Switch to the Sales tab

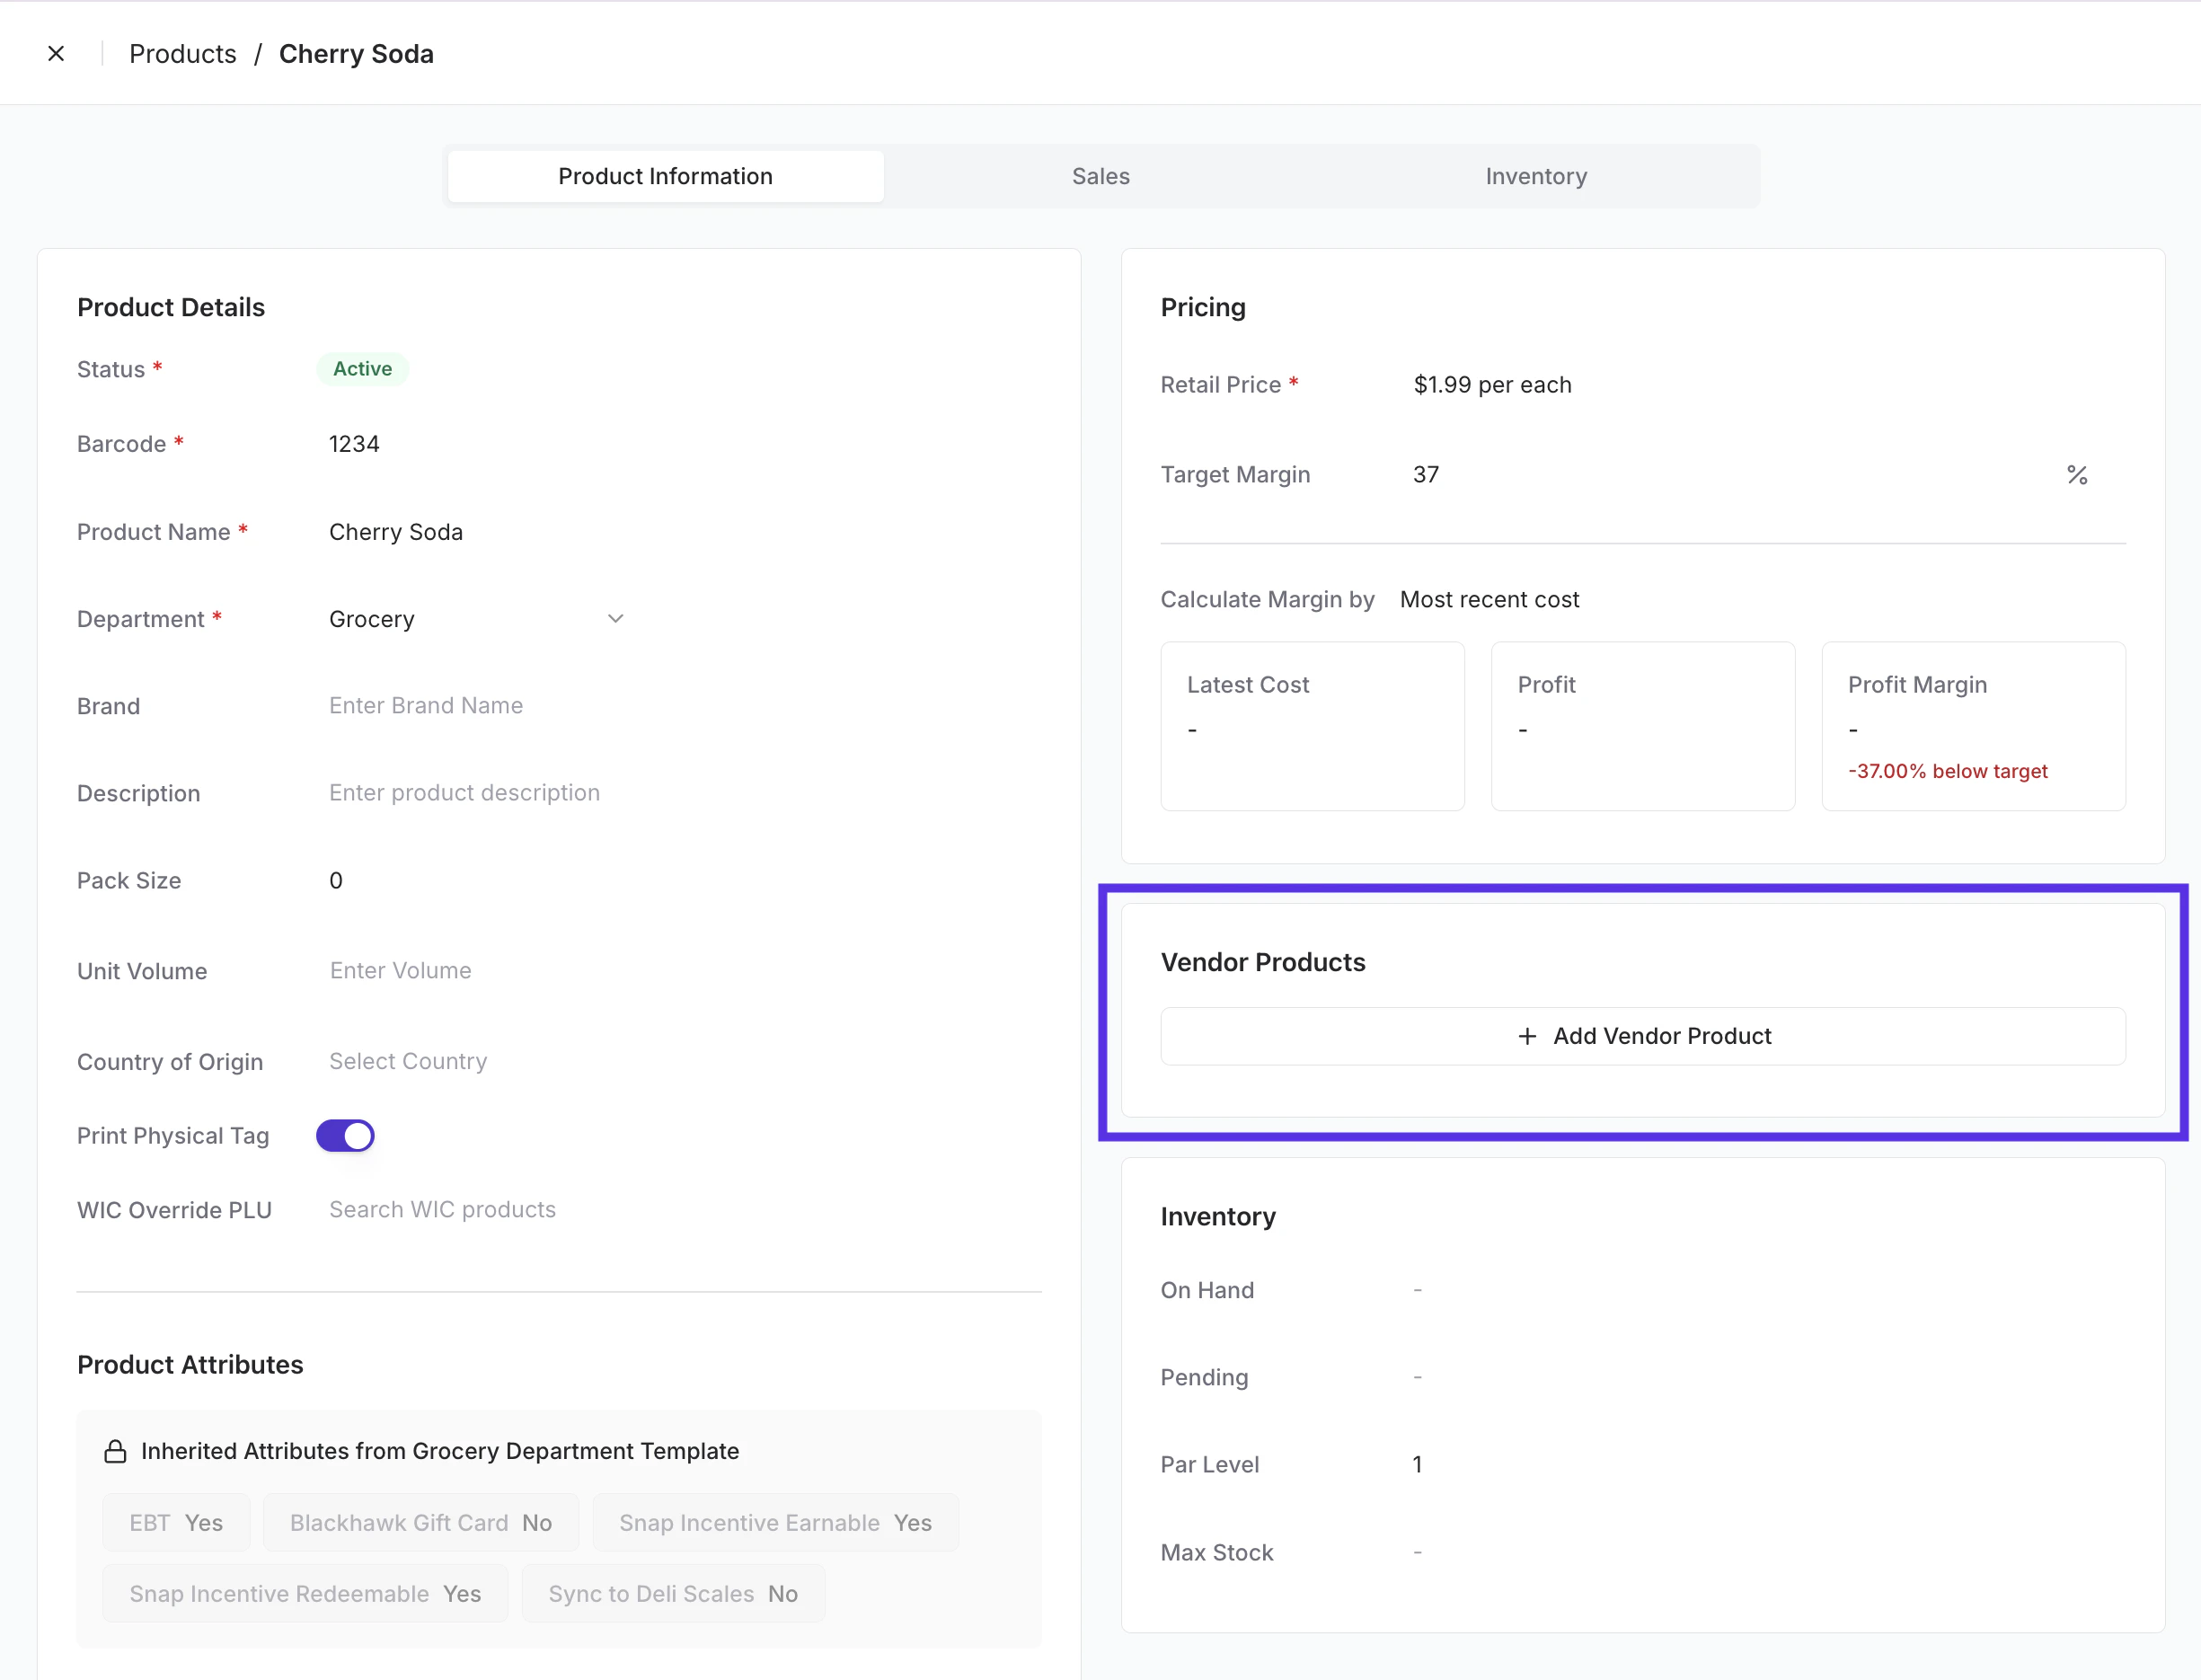[x=1100, y=176]
